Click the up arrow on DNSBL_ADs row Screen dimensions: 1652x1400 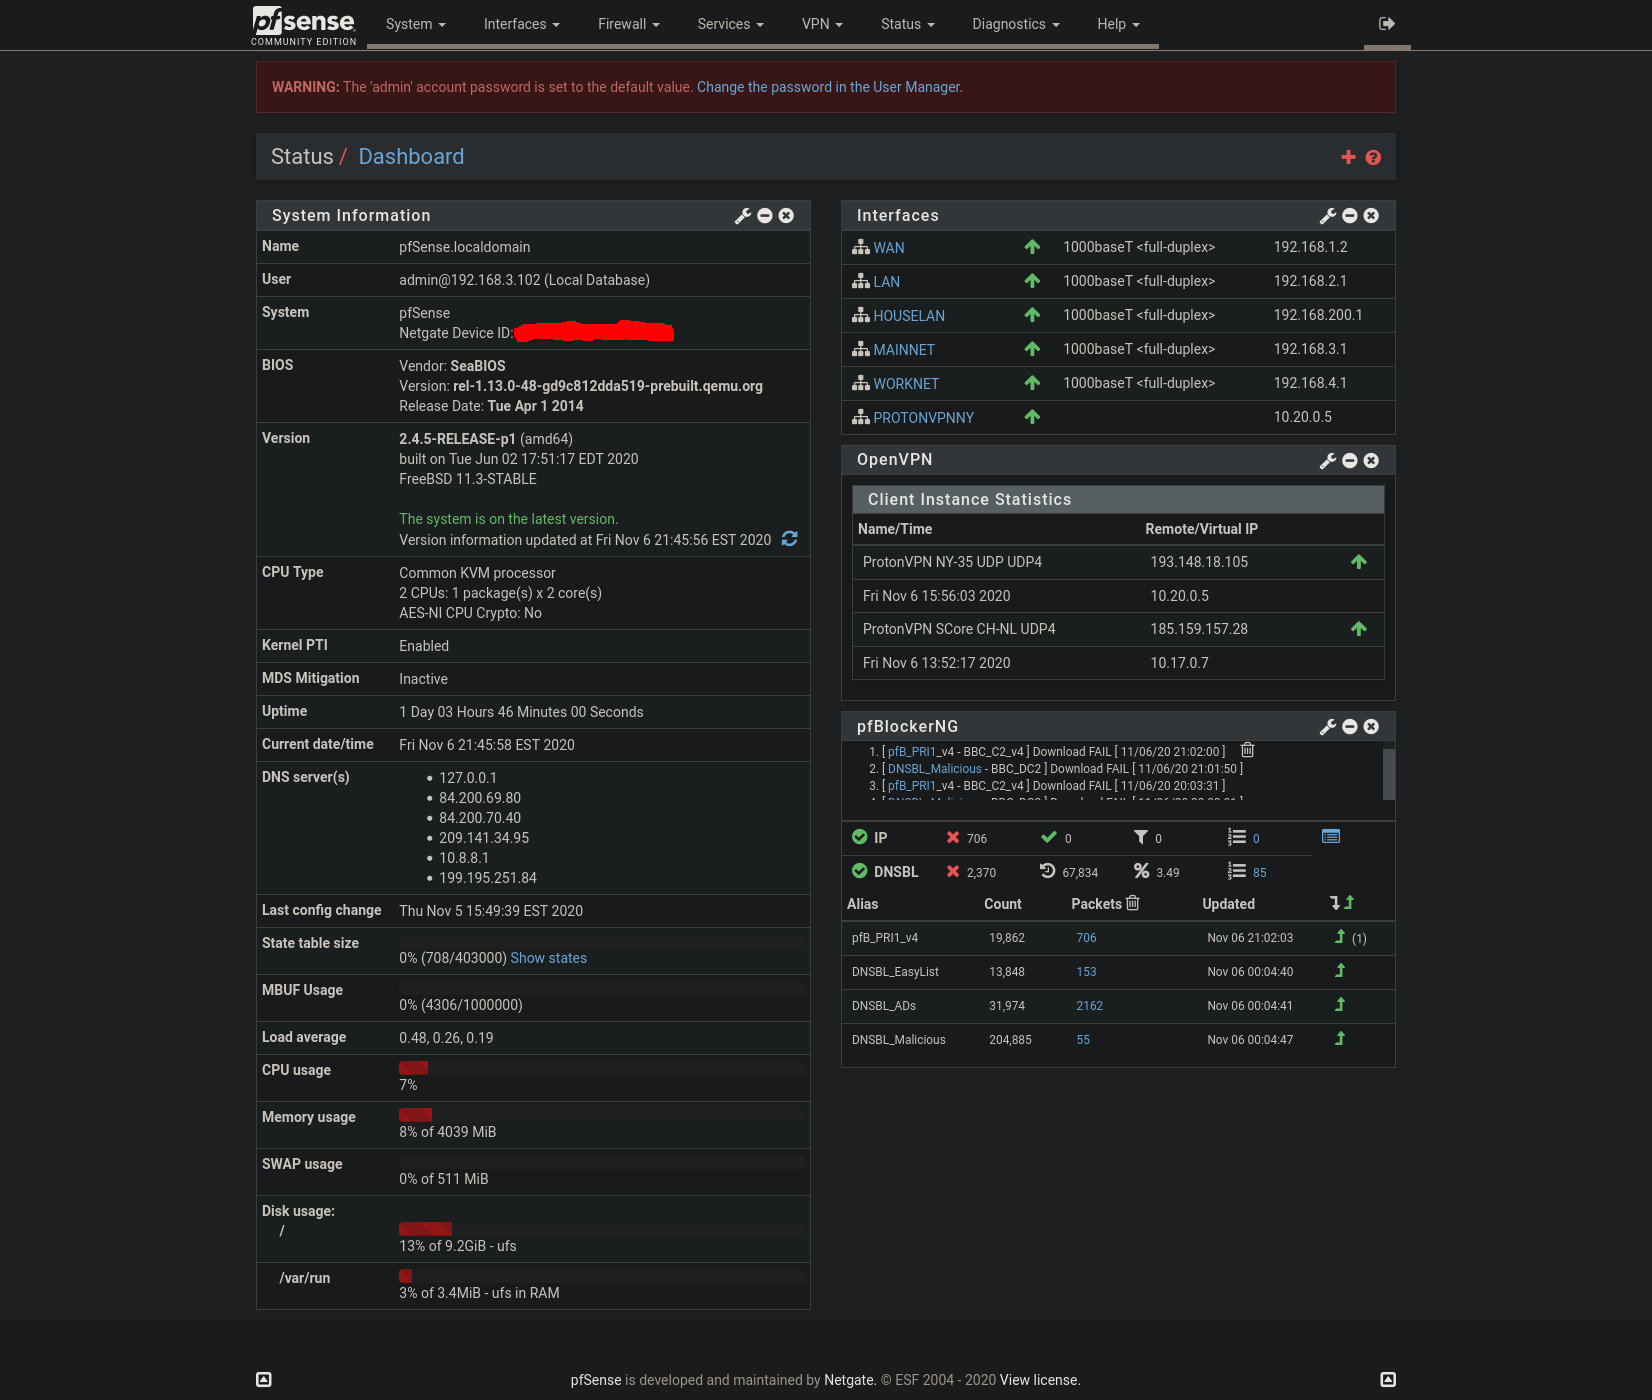[x=1340, y=1005]
